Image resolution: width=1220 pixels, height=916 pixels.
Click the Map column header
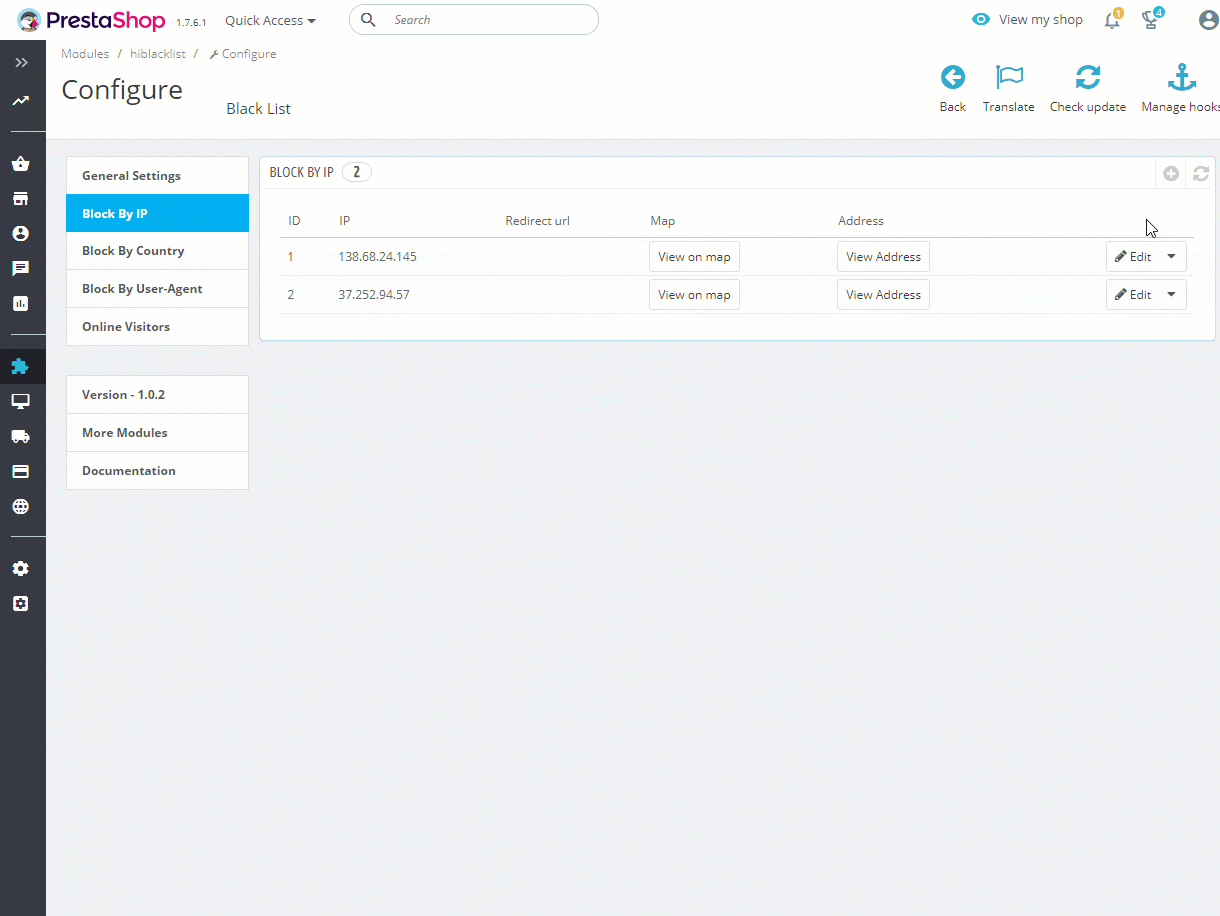(x=662, y=221)
